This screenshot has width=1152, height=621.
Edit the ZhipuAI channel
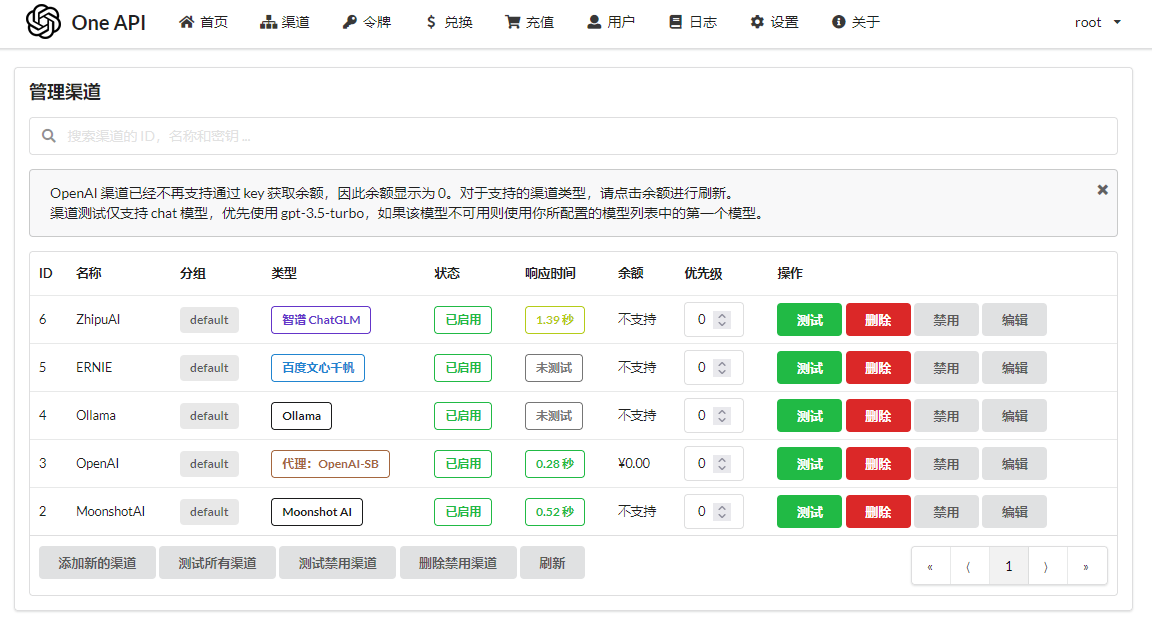[x=1015, y=320]
